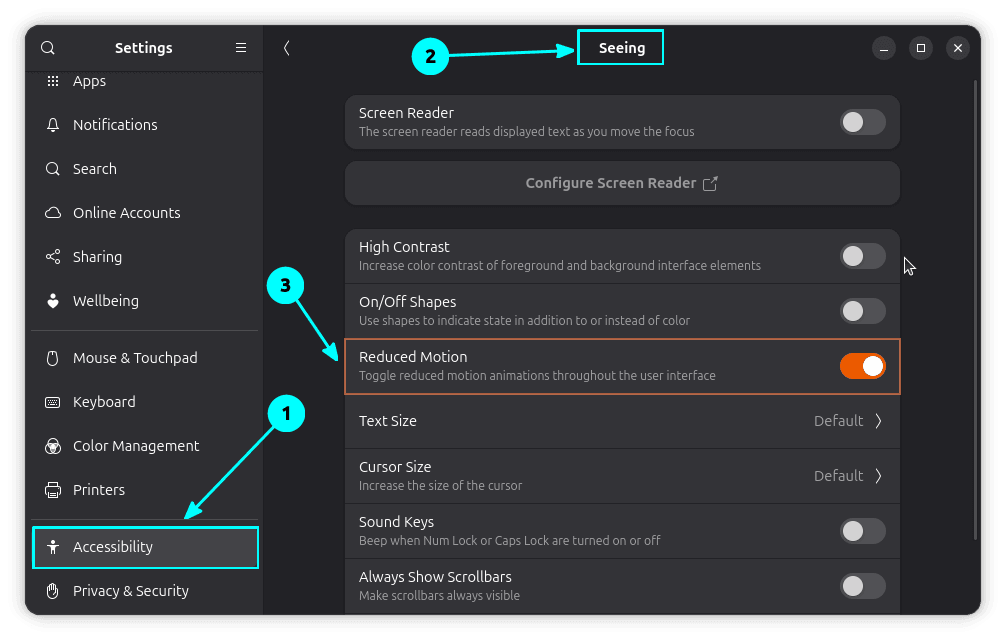
Task: Maximize the Settings window
Action: [x=921, y=48]
